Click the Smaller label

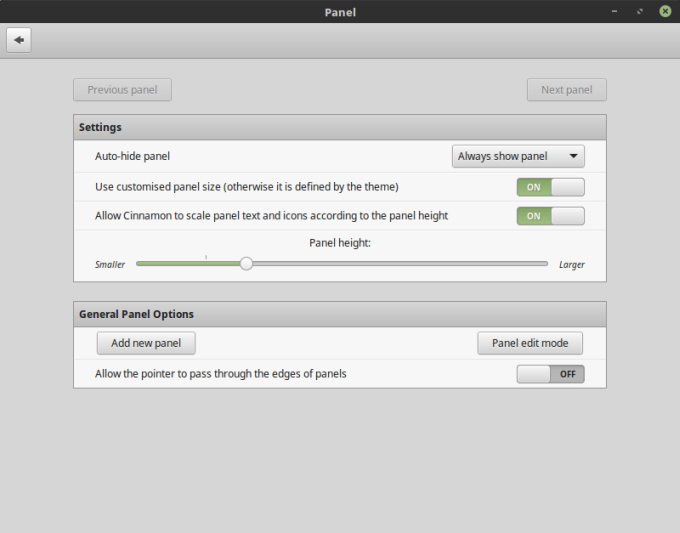coord(110,265)
